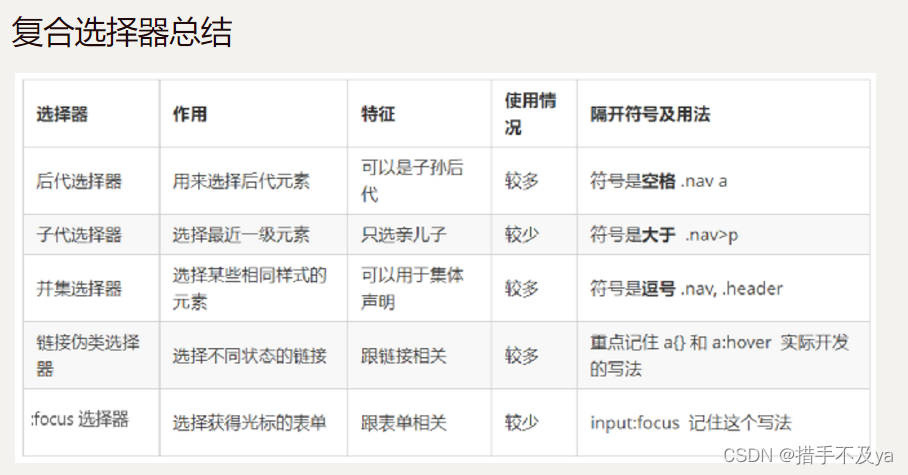Image resolution: width=908 pixels, height=475 pixels.
Task: Click the 用来选择后代元素 cell
Action: coord(254,181)
